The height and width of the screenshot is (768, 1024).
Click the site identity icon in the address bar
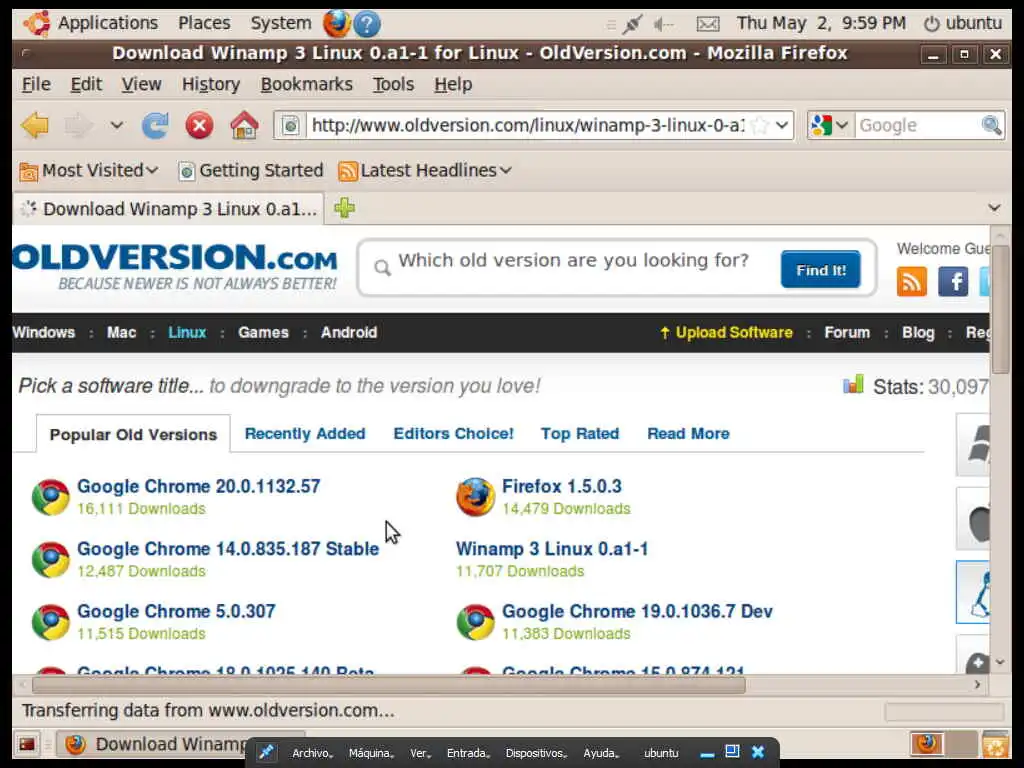[x=291, y=125]
